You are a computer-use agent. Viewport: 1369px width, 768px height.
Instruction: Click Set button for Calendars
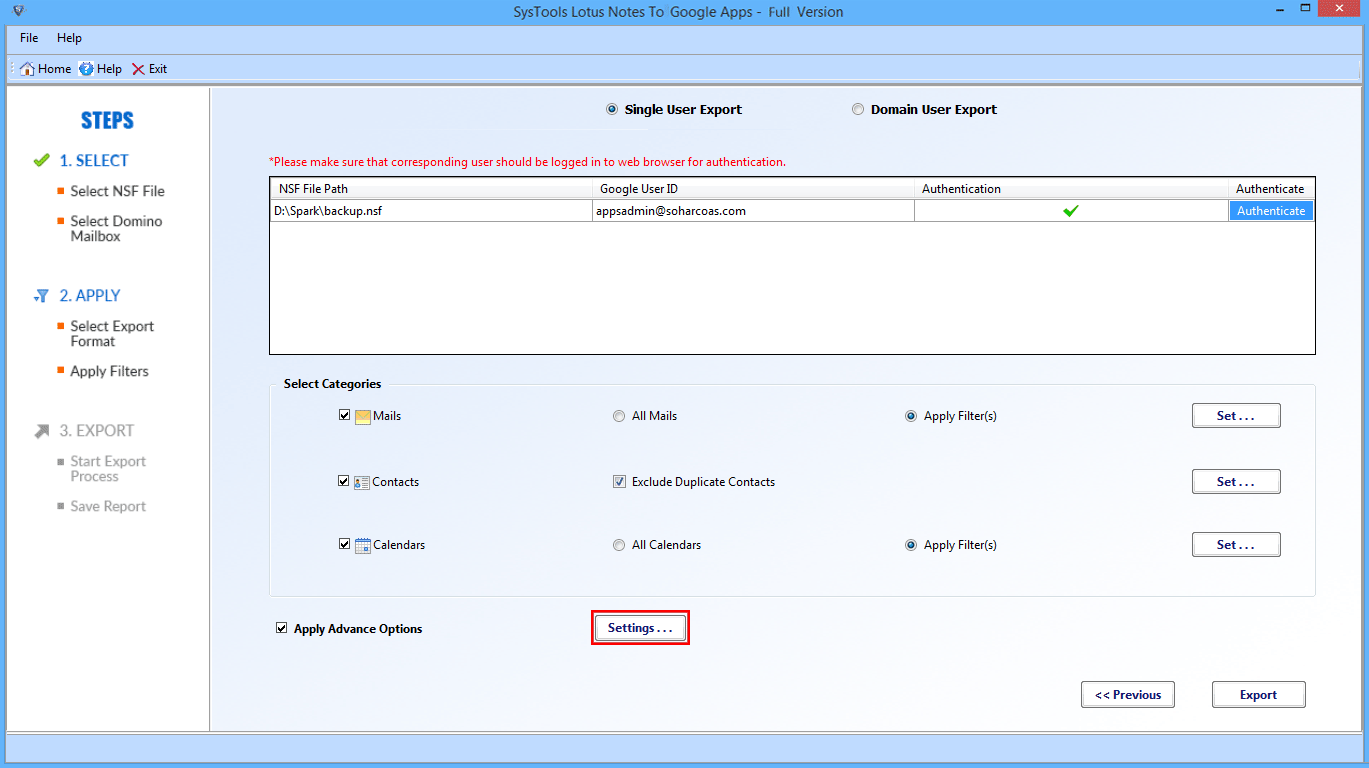(1236, 545)
